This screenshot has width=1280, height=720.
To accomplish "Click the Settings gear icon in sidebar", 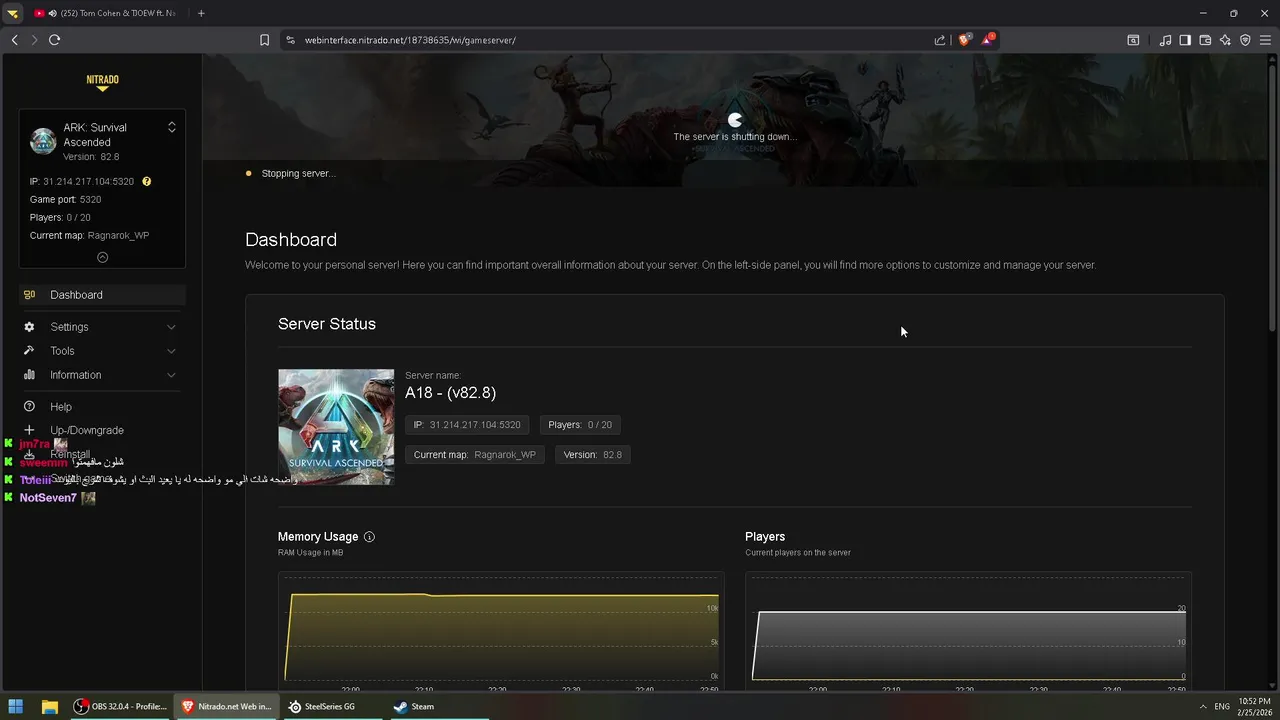I will point(29,327).
